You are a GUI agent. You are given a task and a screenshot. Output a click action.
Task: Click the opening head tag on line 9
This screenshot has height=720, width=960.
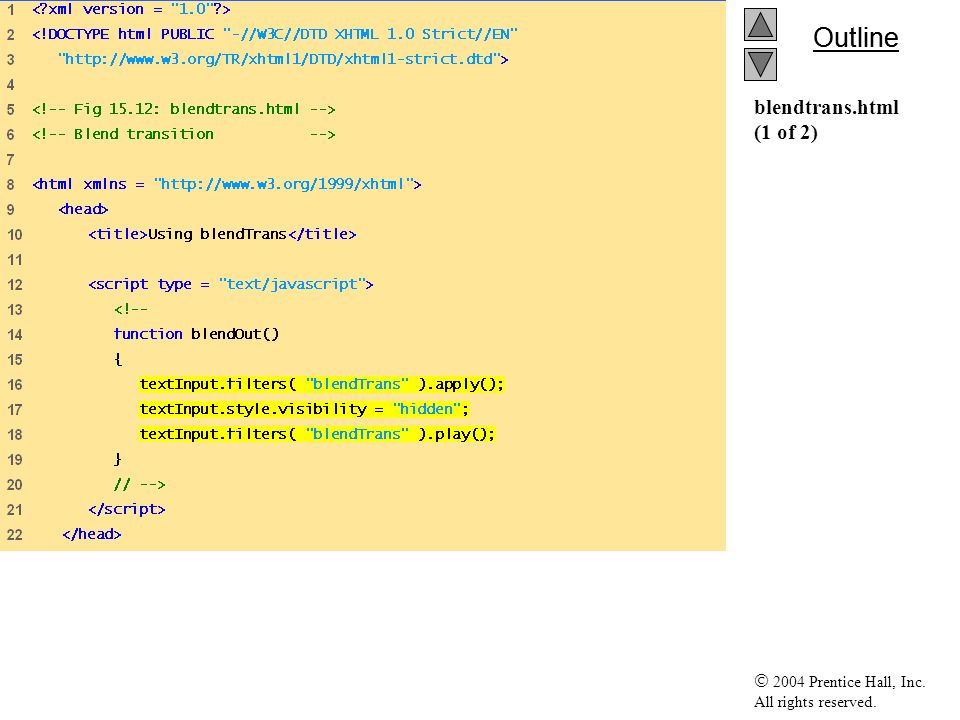[x=83, y=209]
